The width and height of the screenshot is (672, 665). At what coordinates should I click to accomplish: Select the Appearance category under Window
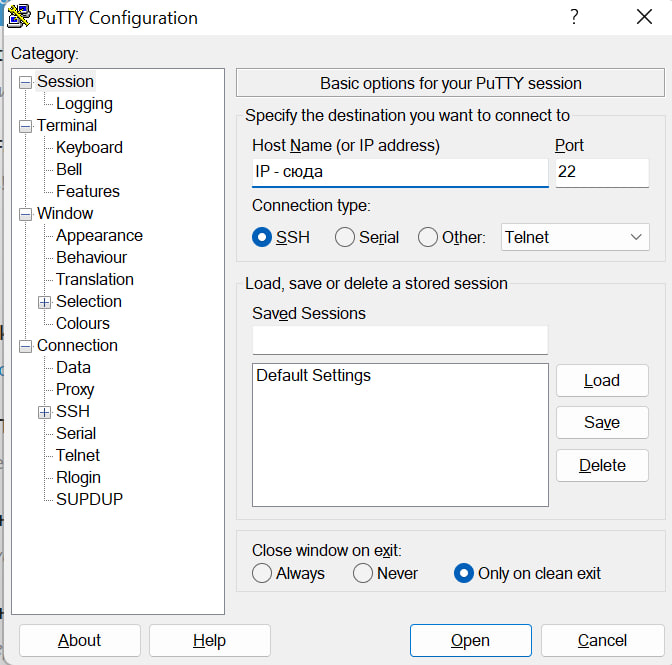tap(99, 236)
